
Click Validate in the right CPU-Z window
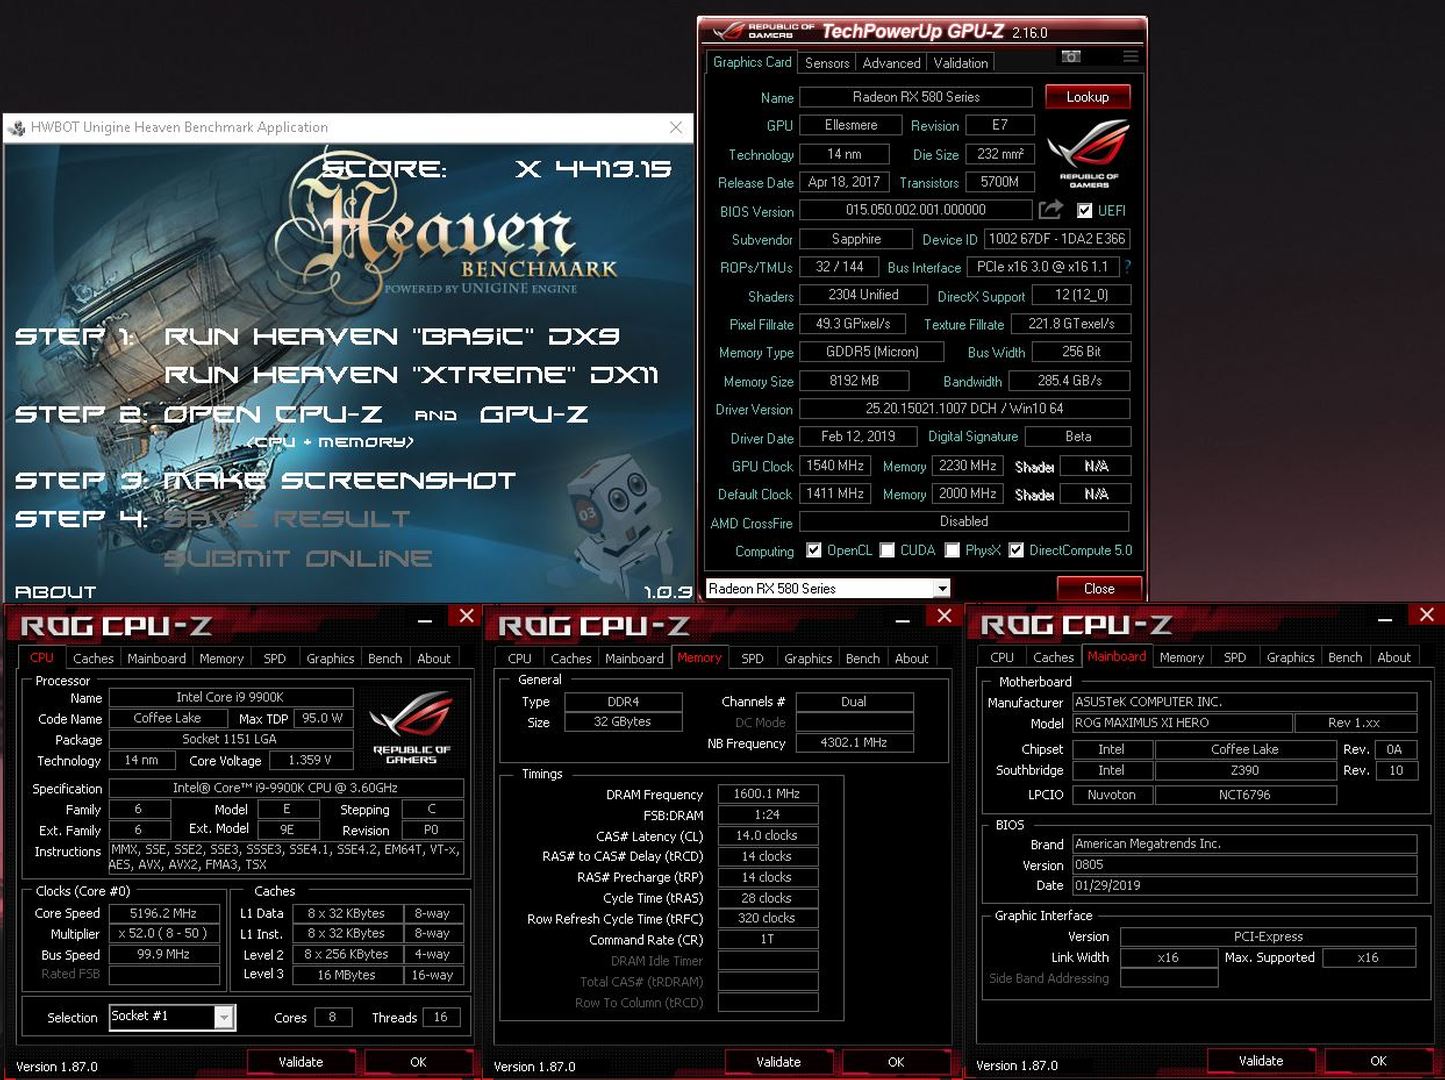1261,1061
